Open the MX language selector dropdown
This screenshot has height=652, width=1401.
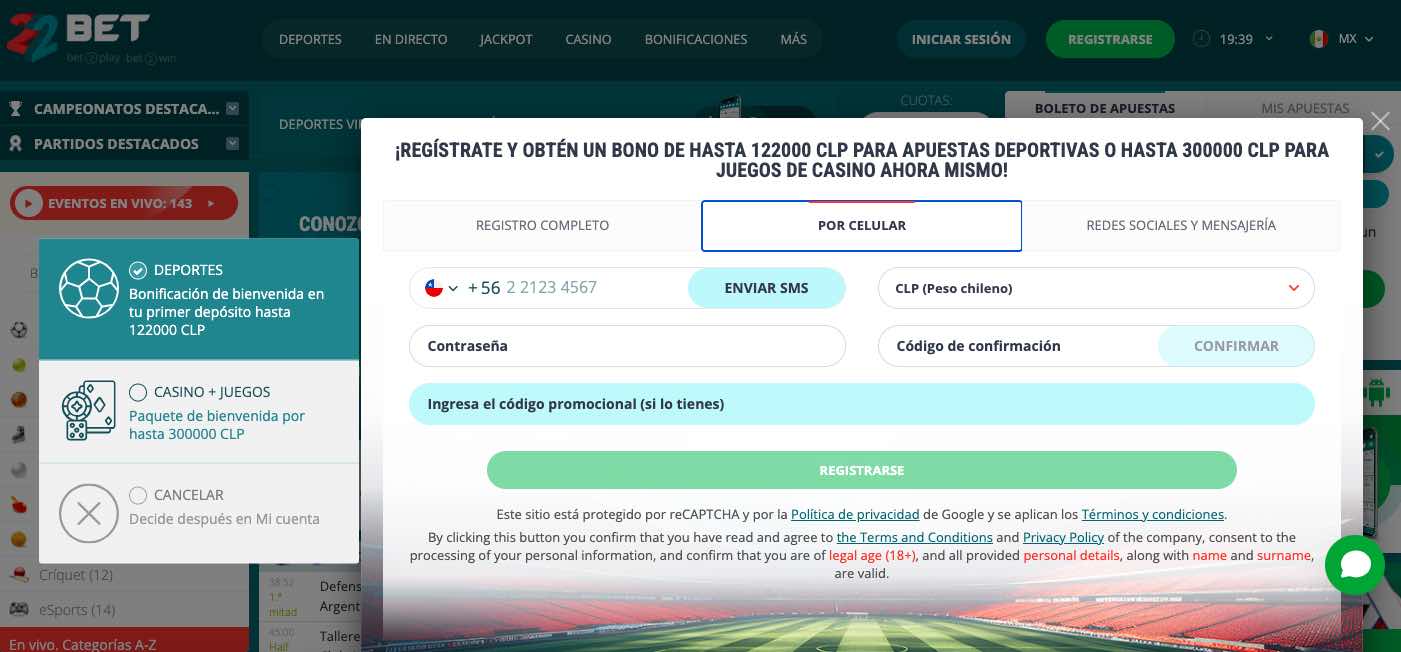point(1341,39)
